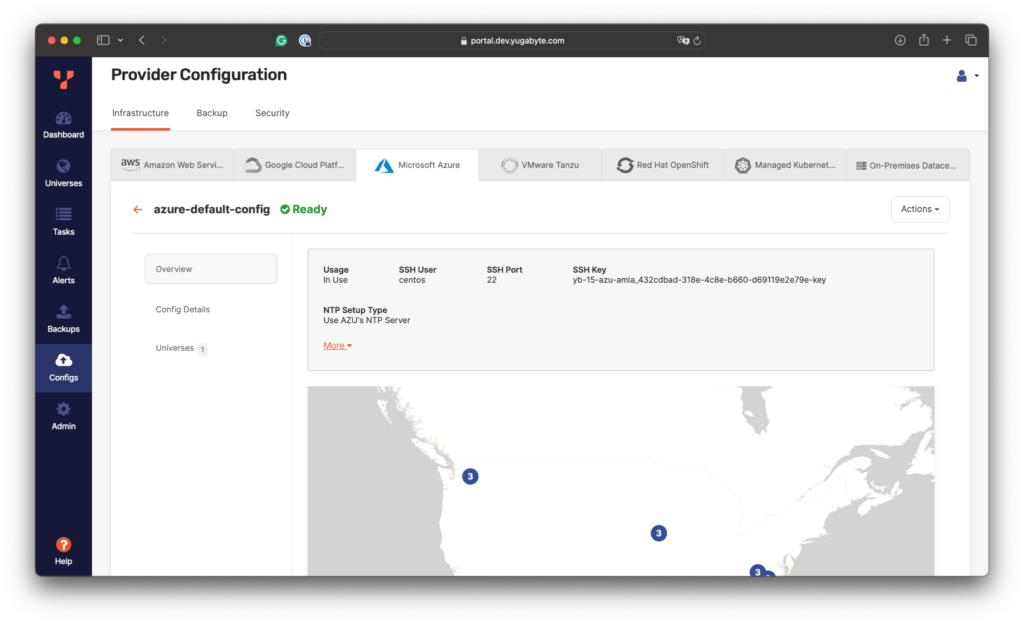Open Admin gear in sidebar

click(63, 409)
